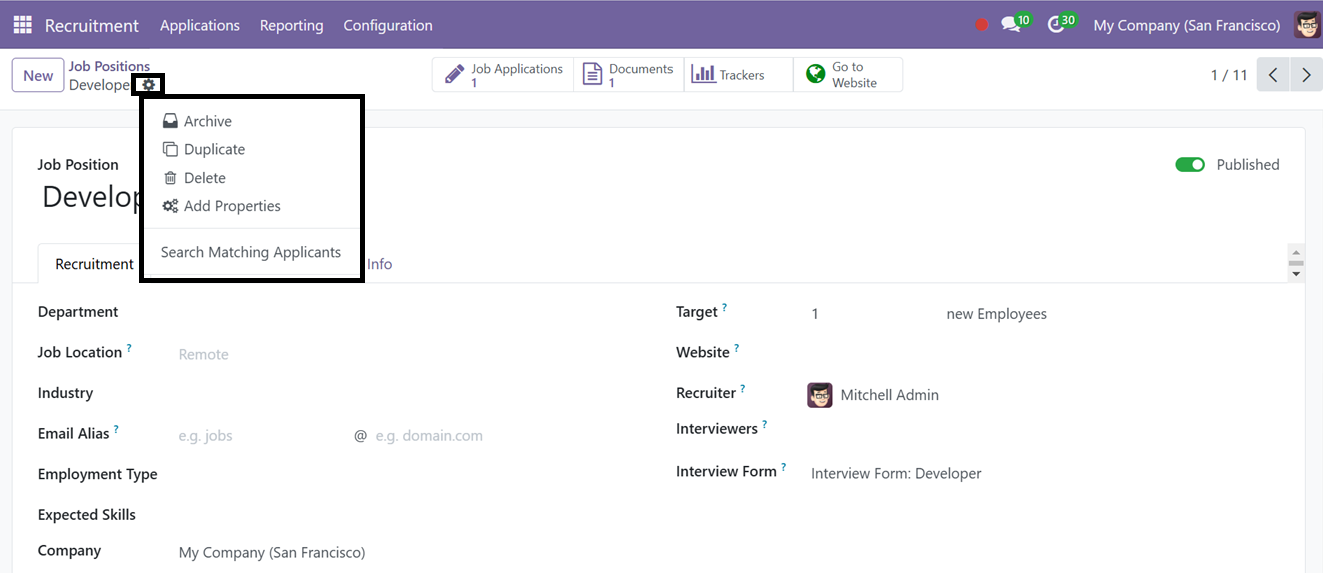This screenshot has width=1323, height=573.
Task: Click the gear actions icon beside Developer
Action: click(149, 85)
